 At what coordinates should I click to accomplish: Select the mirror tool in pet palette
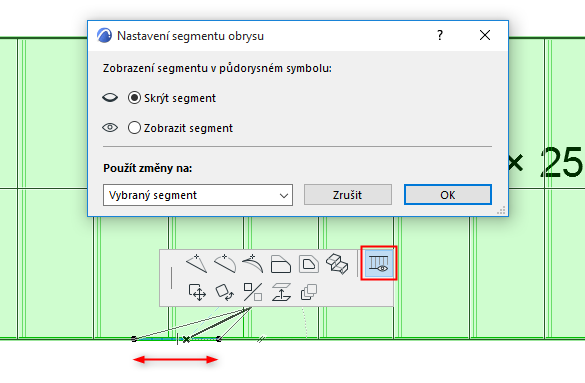point(253,292)
